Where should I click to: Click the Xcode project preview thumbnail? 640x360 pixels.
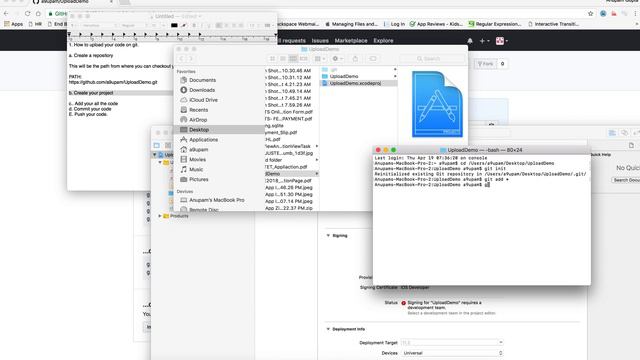[437, 104]
